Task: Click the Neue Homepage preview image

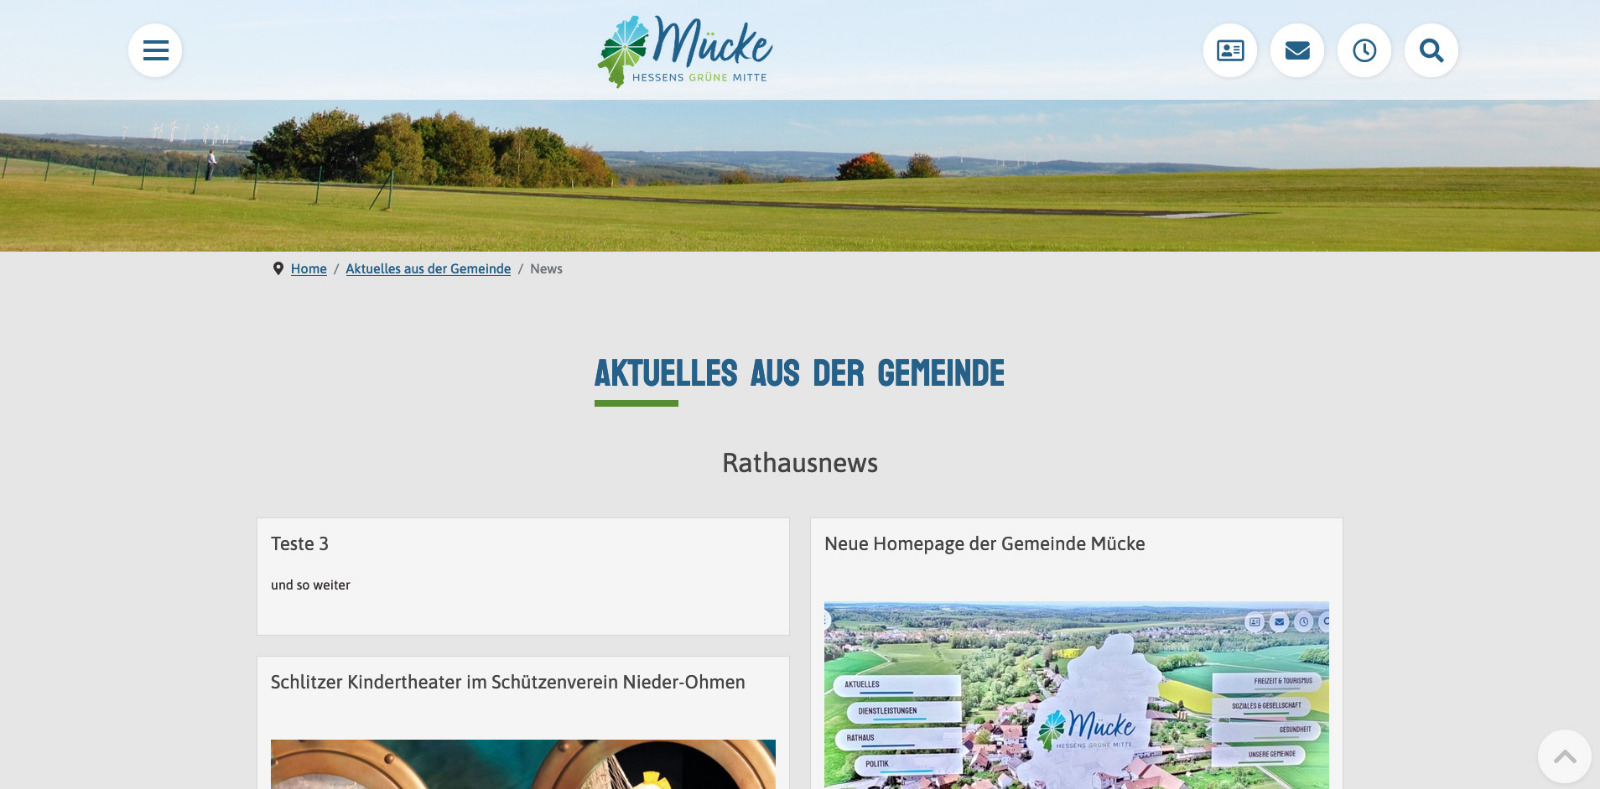Action: [x=1076, y=695]
